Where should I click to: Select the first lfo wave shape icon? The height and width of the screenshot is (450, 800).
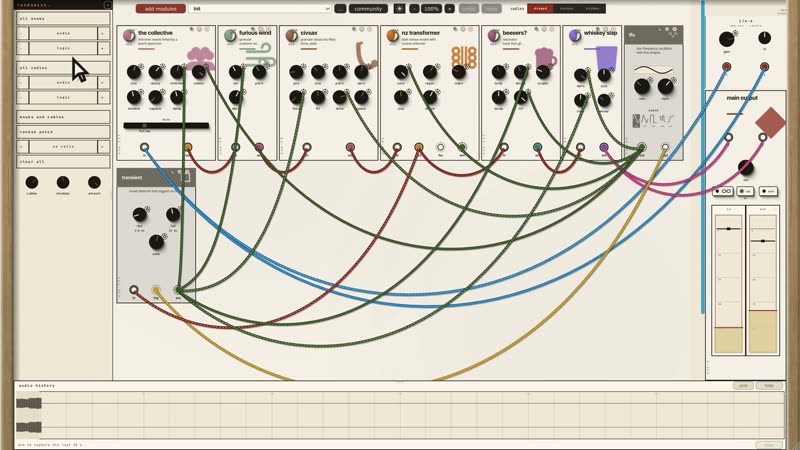636,121
